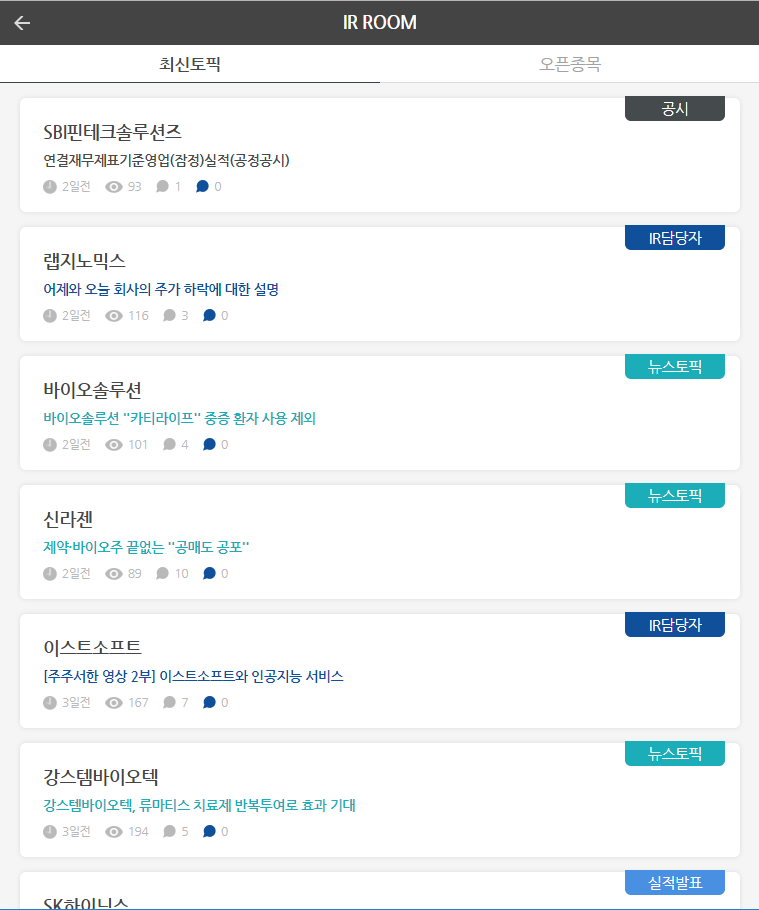Open 이스트소프트 주주서한 영상 2부 post

194,677
